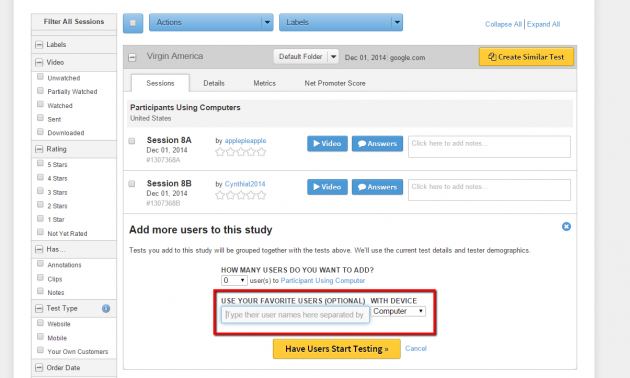
Task: Click Have Users Start Testing button
Action: tap(337, 349)
